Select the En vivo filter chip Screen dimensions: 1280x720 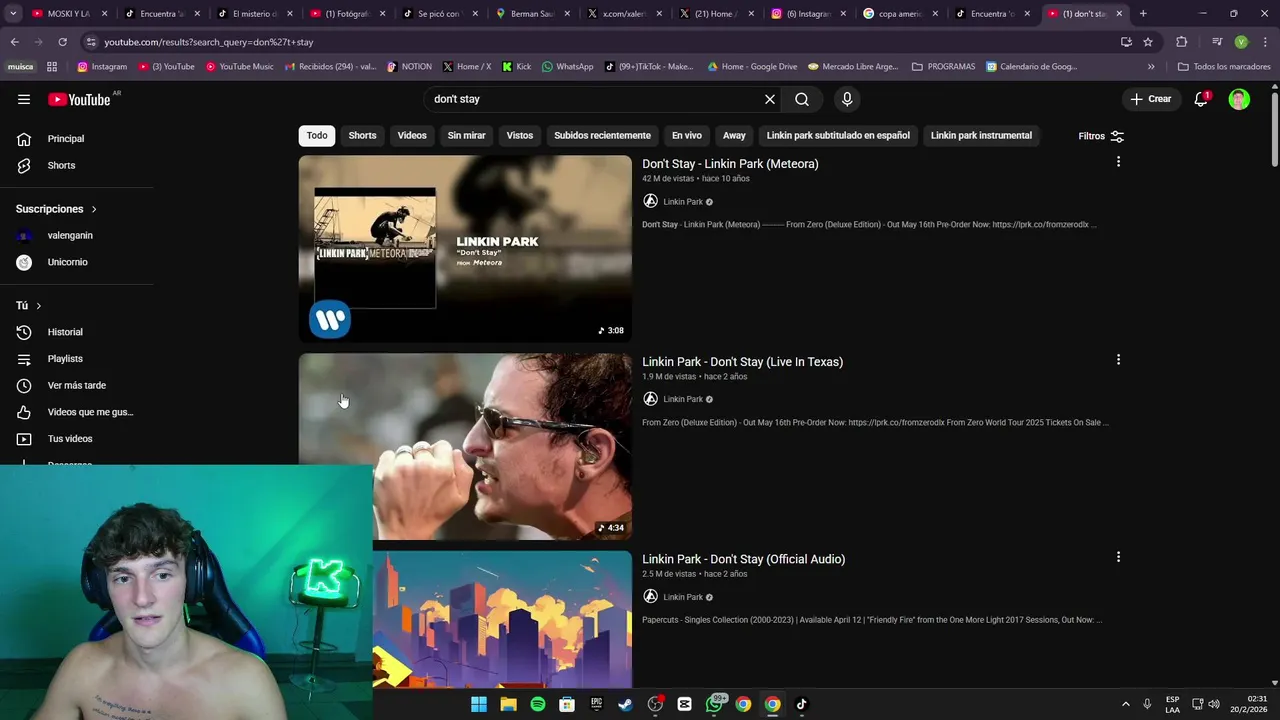pyautogui.click(x=686, y=136)
